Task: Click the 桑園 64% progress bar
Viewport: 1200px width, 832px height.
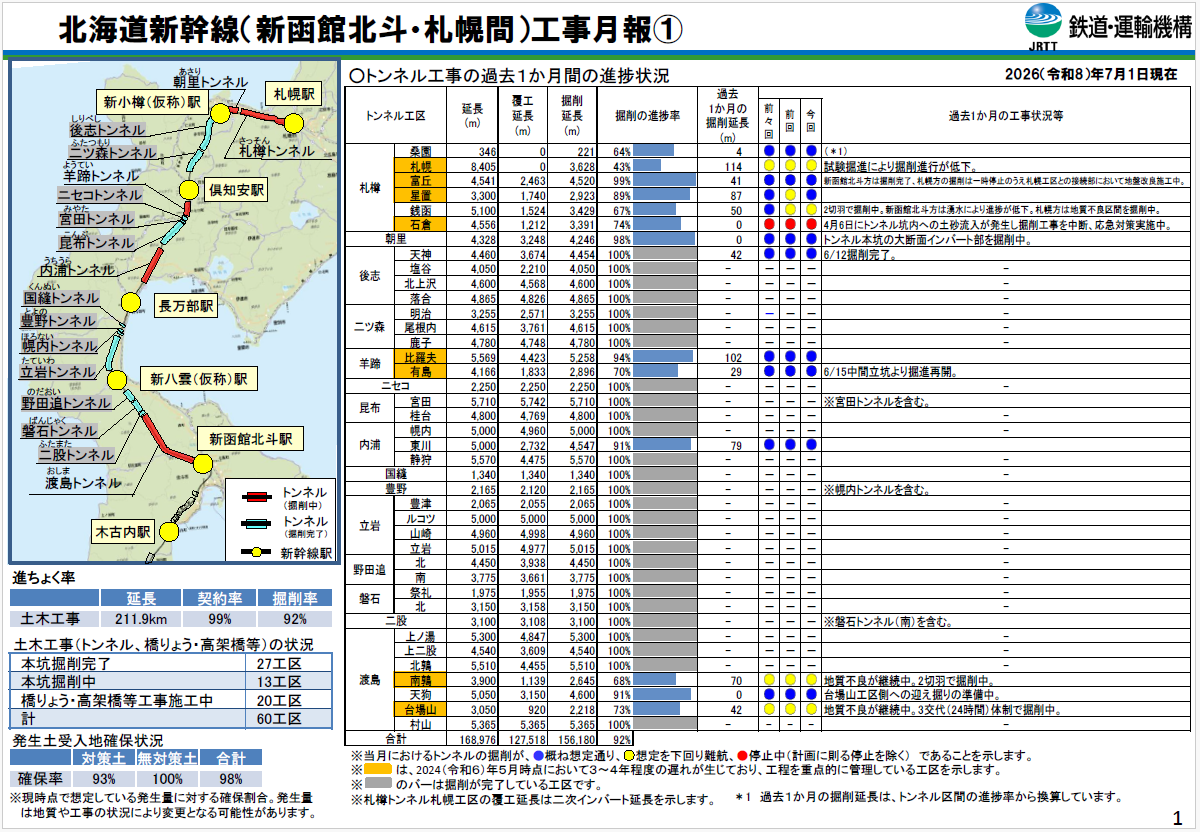Action: (x=654, y=151)
